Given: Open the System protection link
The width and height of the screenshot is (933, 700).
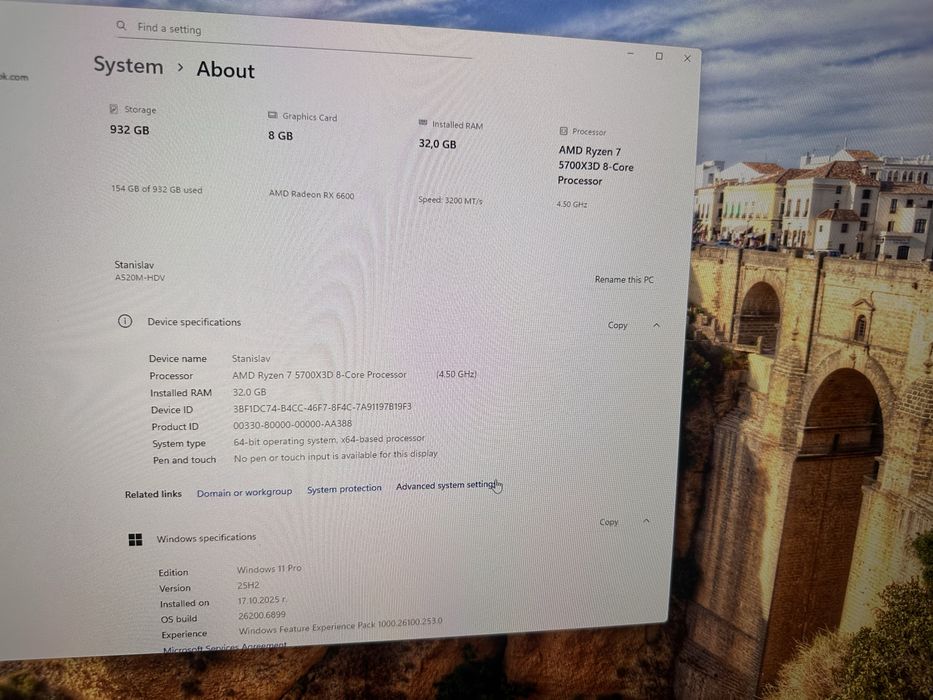Looking at the screenshot, I should [344, 489].
